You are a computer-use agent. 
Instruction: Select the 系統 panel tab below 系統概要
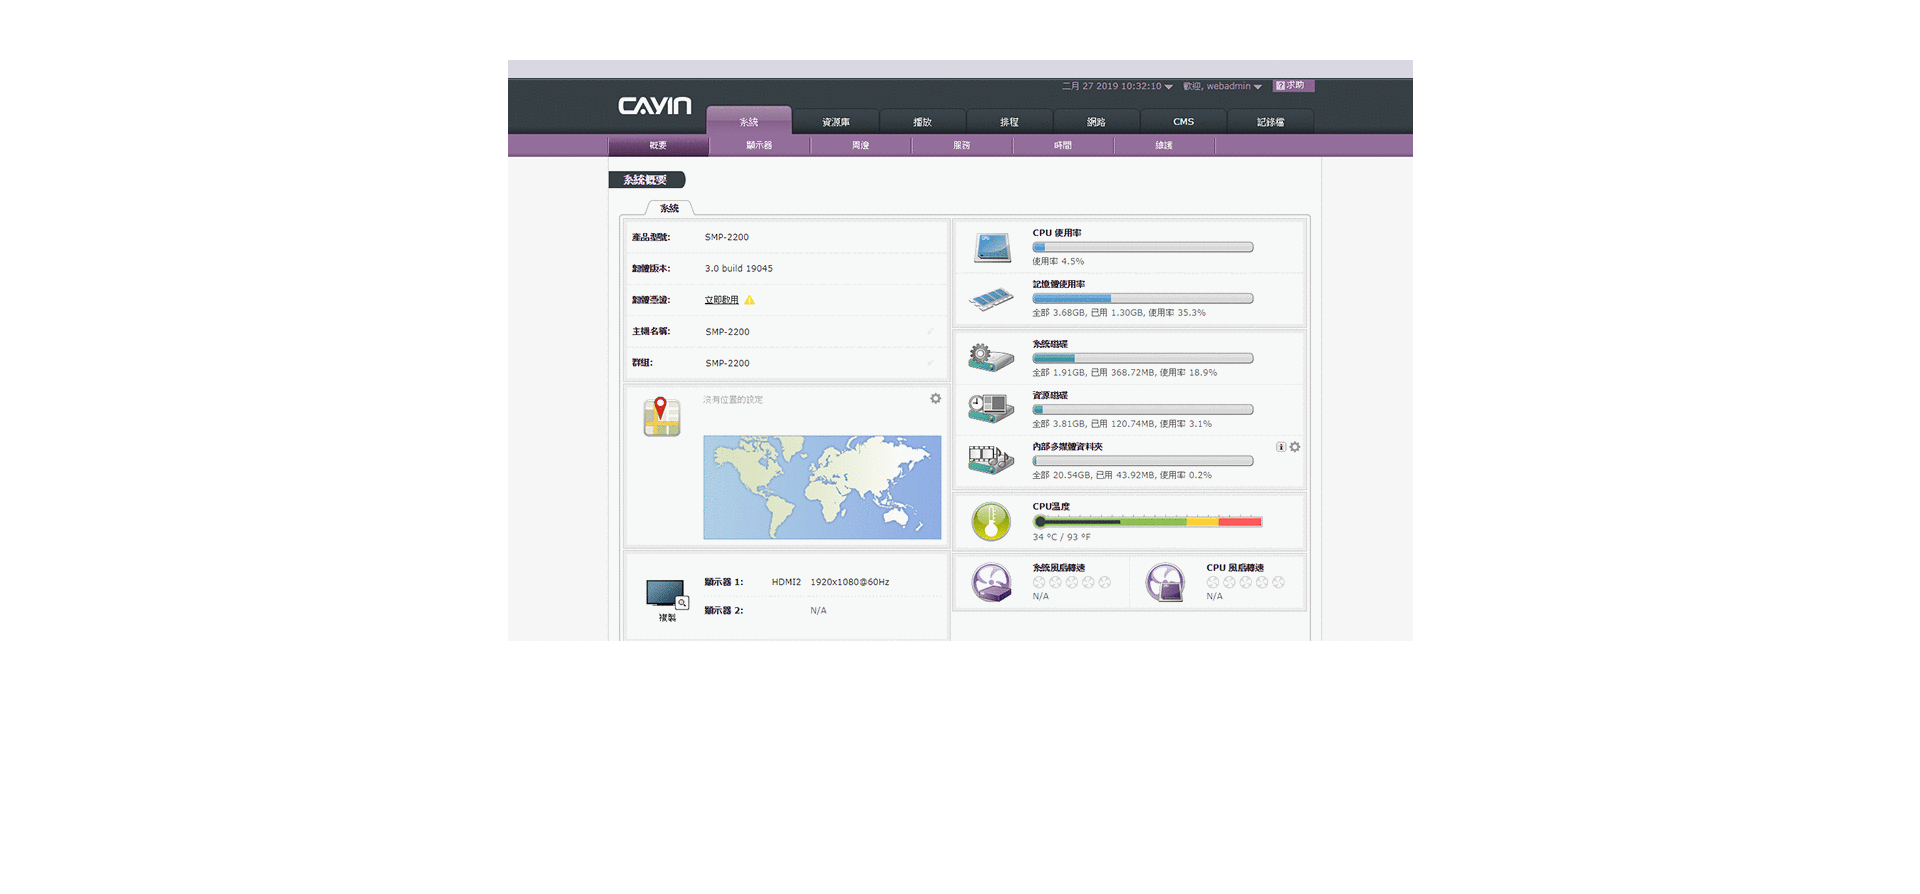point(669,208)
